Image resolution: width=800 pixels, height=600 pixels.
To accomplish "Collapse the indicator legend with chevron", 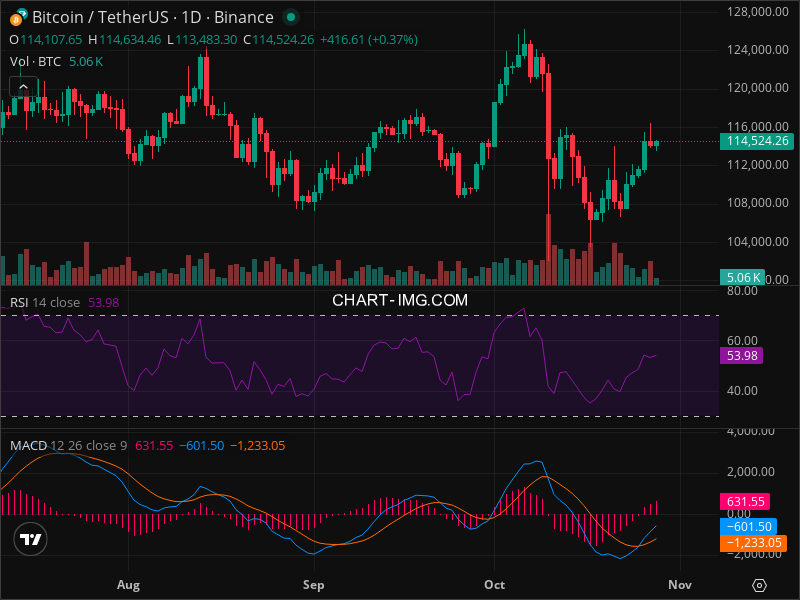I will click(x=22, y=87).
